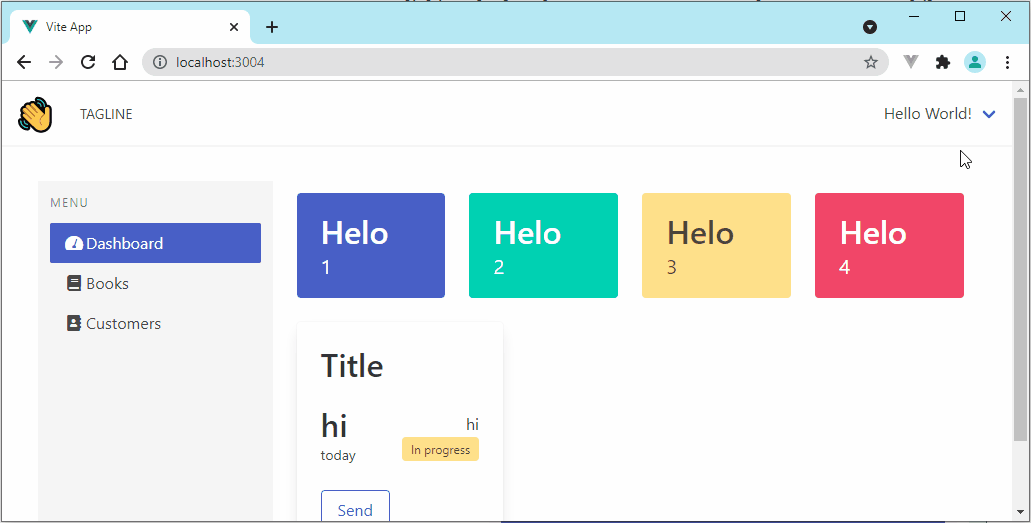Viewport: 1031px width, 523px height.
Task: Open the tab search dropdown arrow
Action: pyautogui.click(x=870, y=27)
